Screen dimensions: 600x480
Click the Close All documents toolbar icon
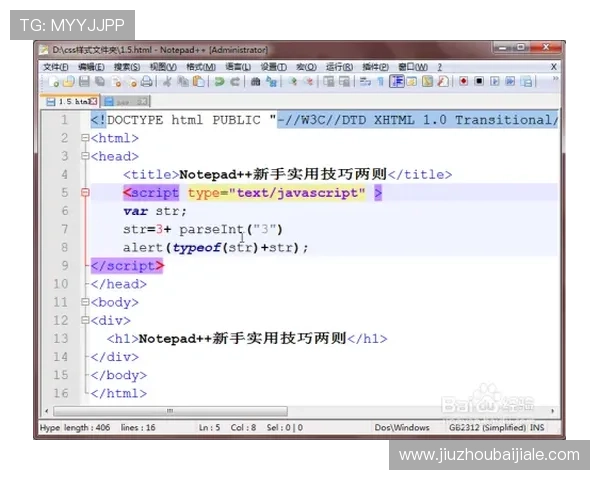[x=132, y=82]
